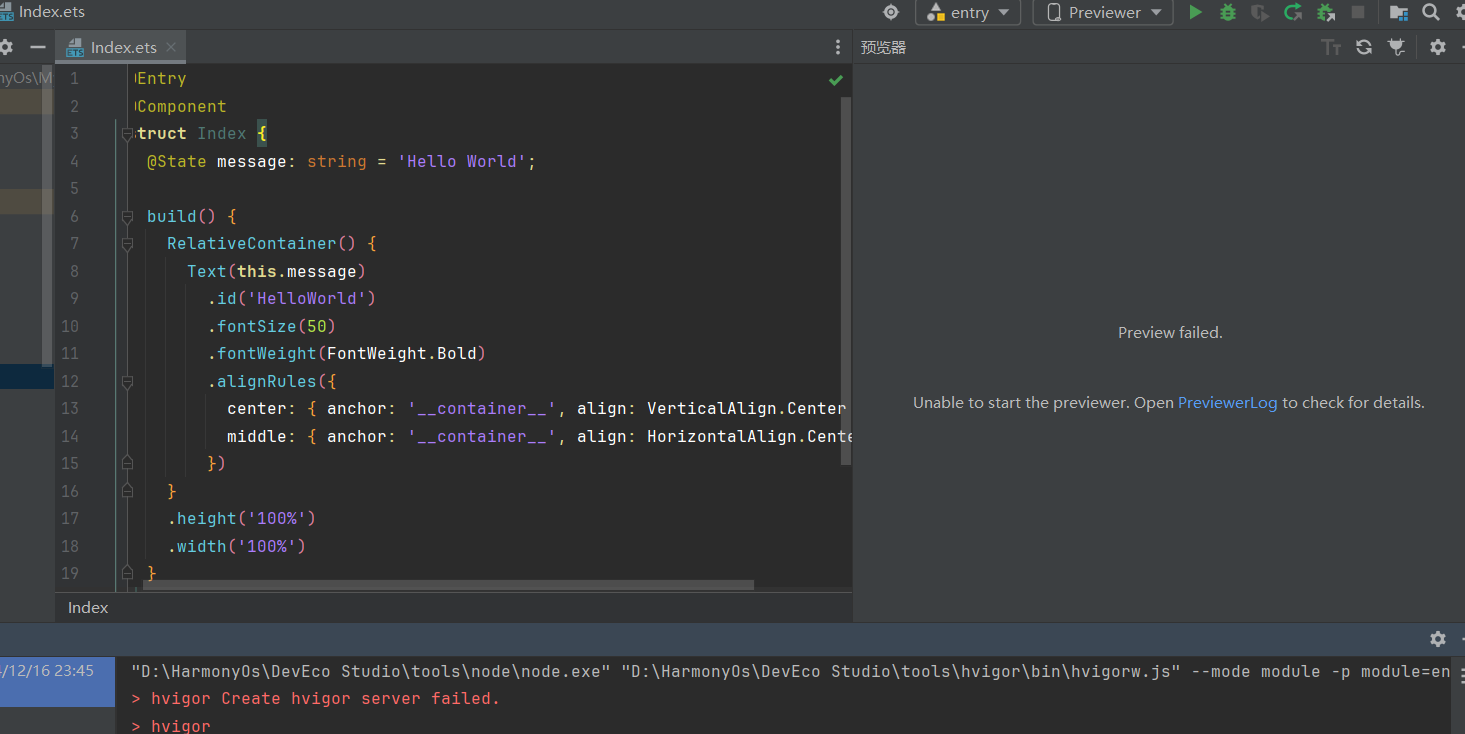Open previewer panel settings gear
The height and width of the screenshot is (734, 1465).
click(x=1438, y=47)
